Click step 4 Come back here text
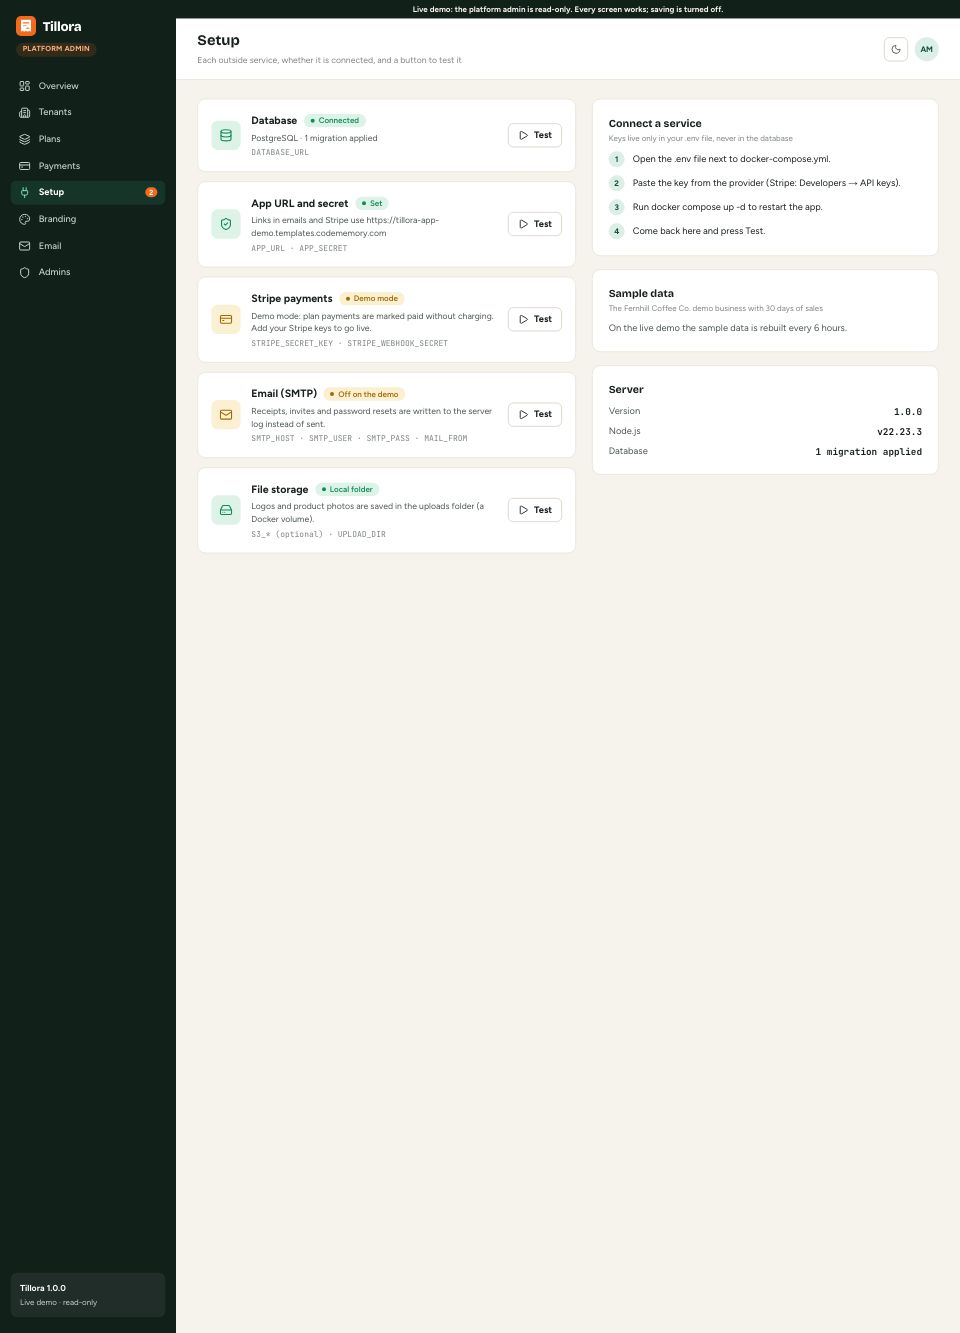Image resolution: width=960 pixels, height=1333 pixels. [699, 231]
